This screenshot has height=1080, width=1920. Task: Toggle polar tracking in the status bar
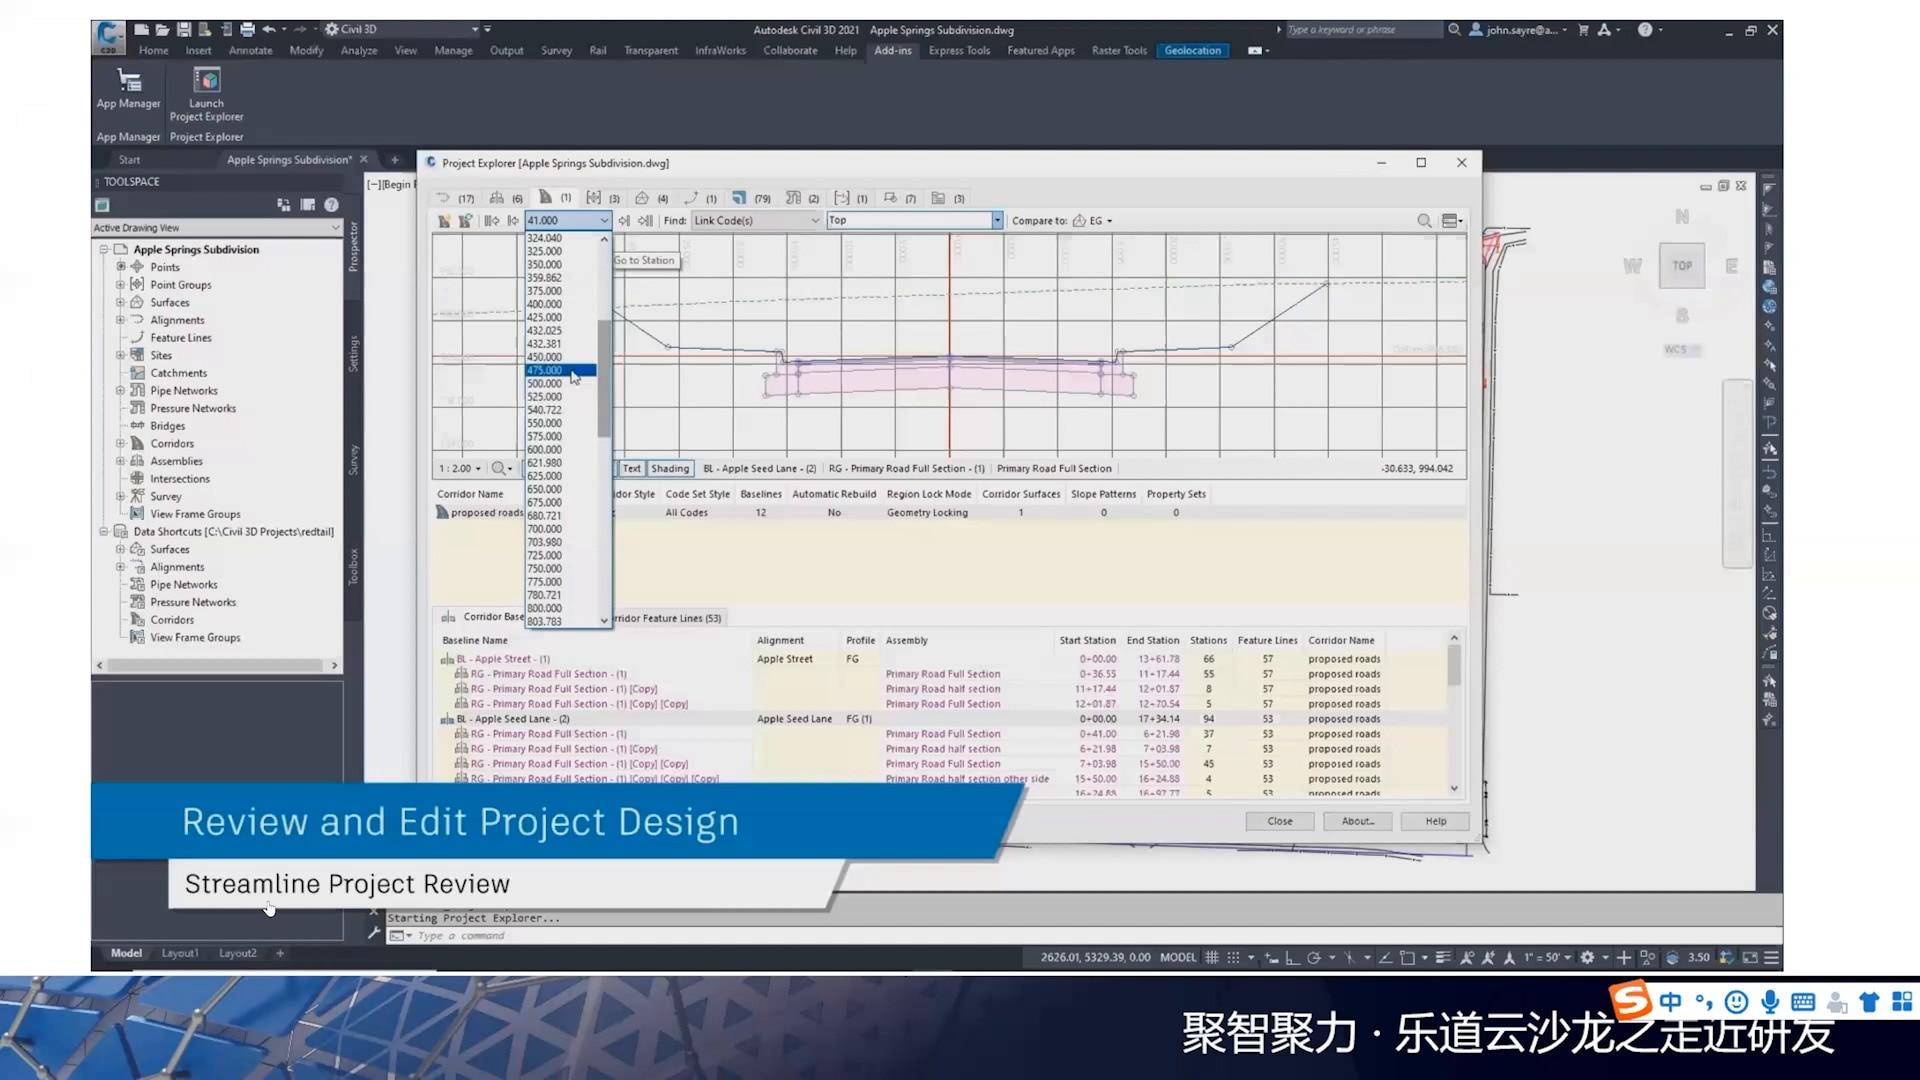(1314, 957)
